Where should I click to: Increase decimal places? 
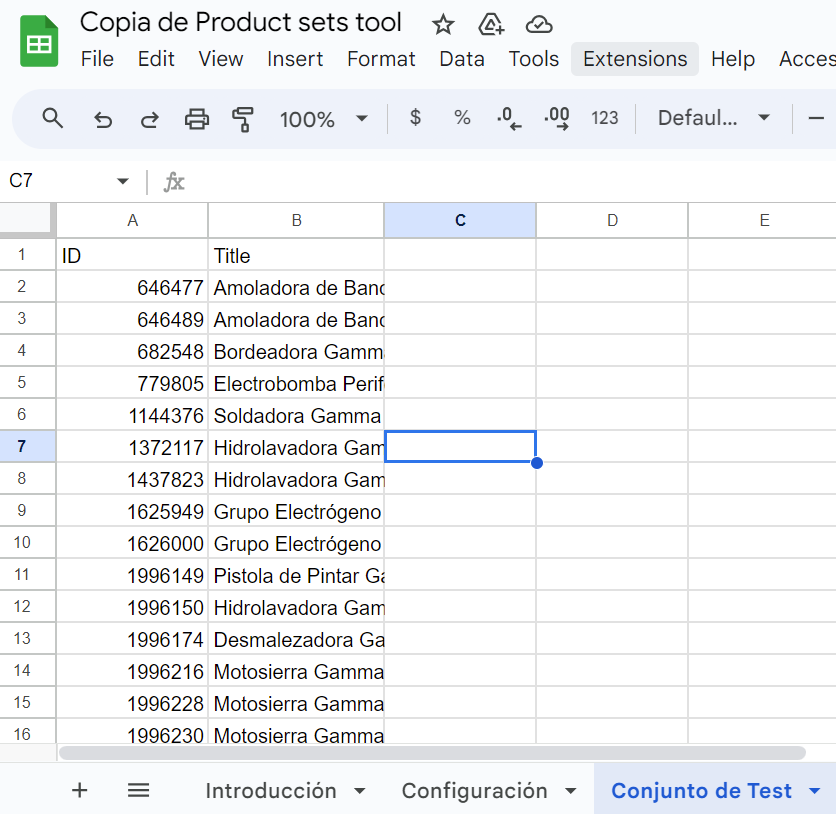pyautogui.click(x=557, y=118)
